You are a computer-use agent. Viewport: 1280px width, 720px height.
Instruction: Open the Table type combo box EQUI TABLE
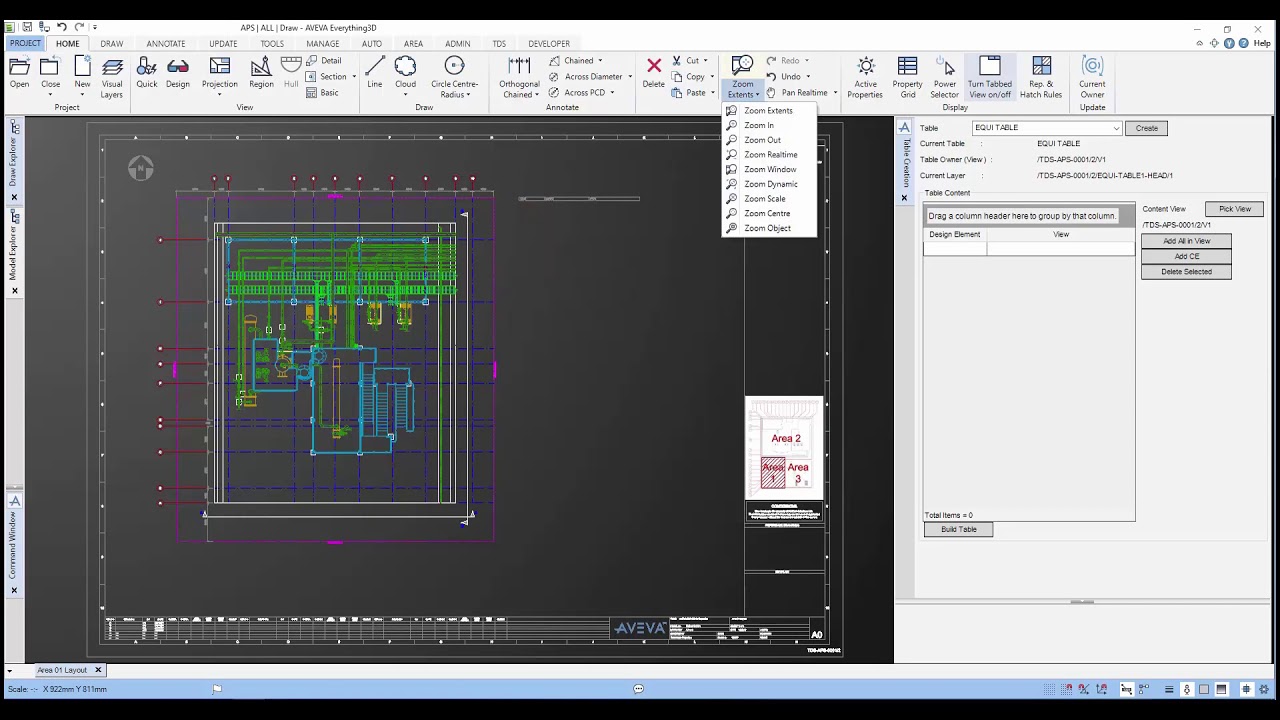(1047, 128)
